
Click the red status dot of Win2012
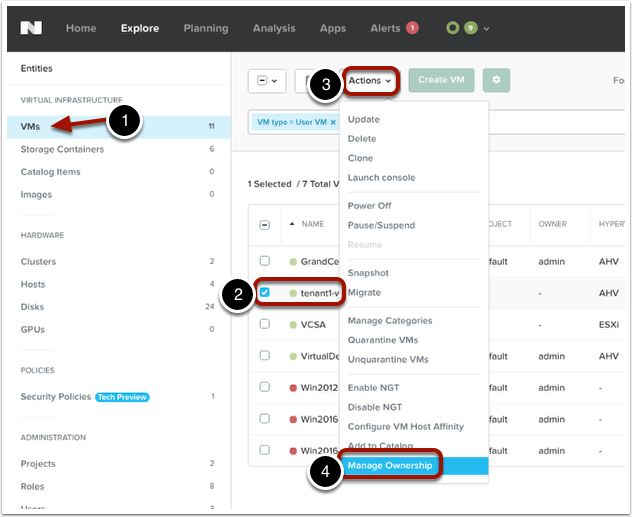(293, 387)
